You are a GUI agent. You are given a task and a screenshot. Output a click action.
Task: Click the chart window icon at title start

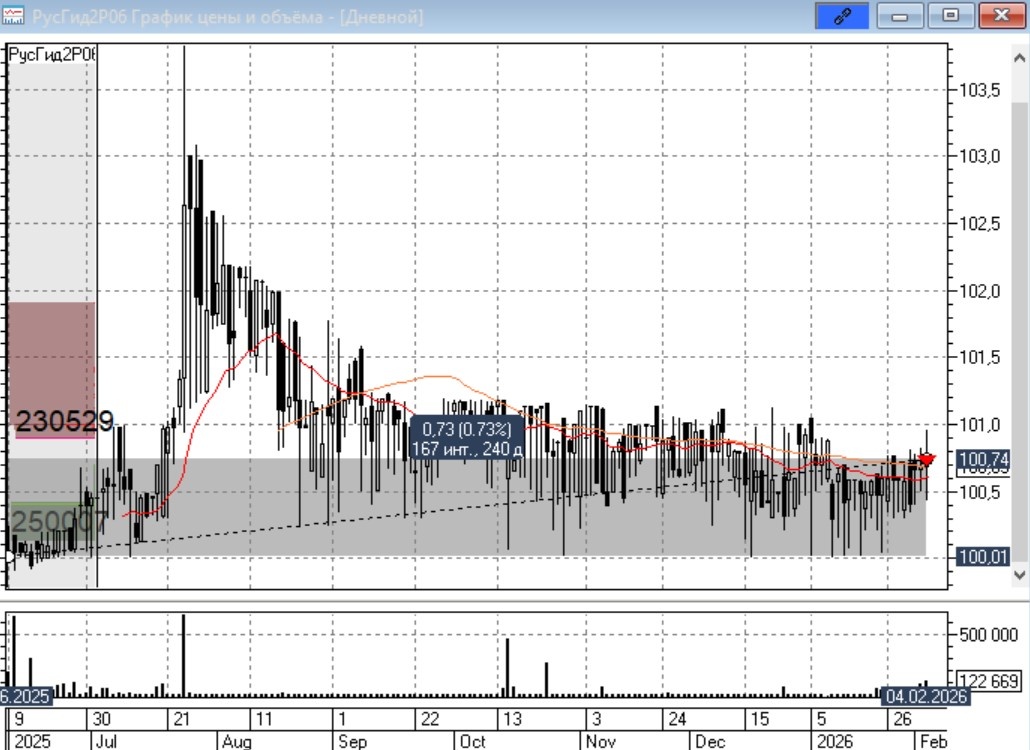pyautogui.click(x=12, y=16)
